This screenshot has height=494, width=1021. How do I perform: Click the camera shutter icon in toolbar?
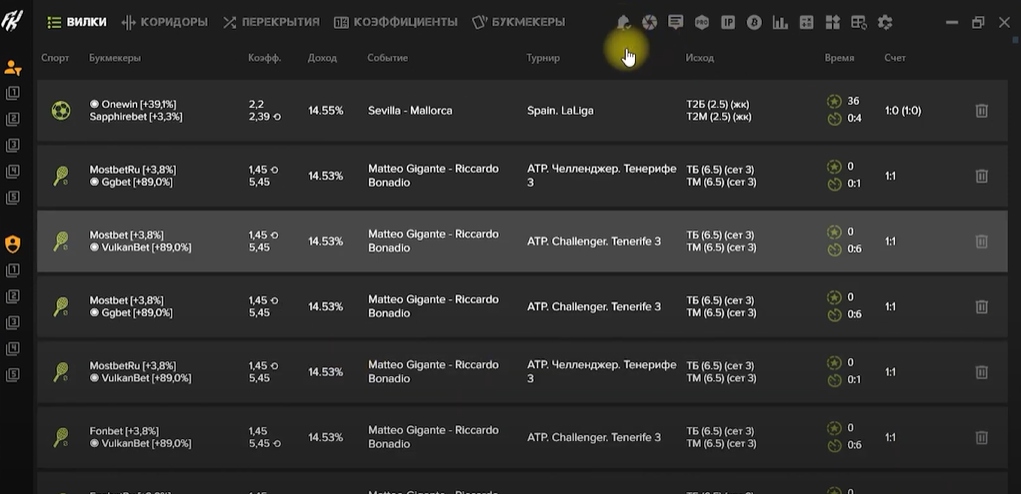coord(649,23)
